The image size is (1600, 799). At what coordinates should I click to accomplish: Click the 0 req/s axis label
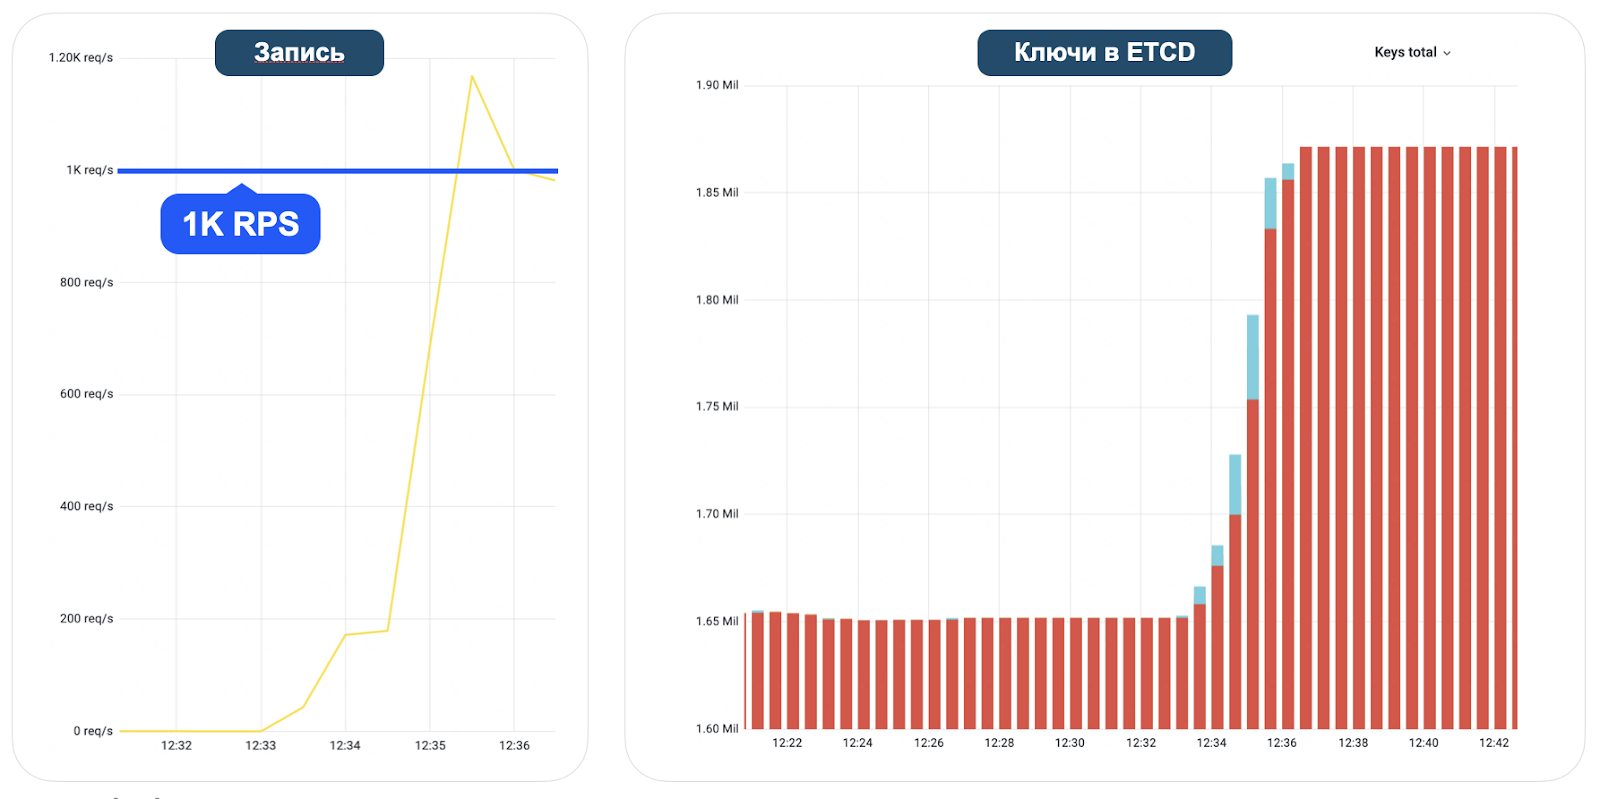coord(93,731)
